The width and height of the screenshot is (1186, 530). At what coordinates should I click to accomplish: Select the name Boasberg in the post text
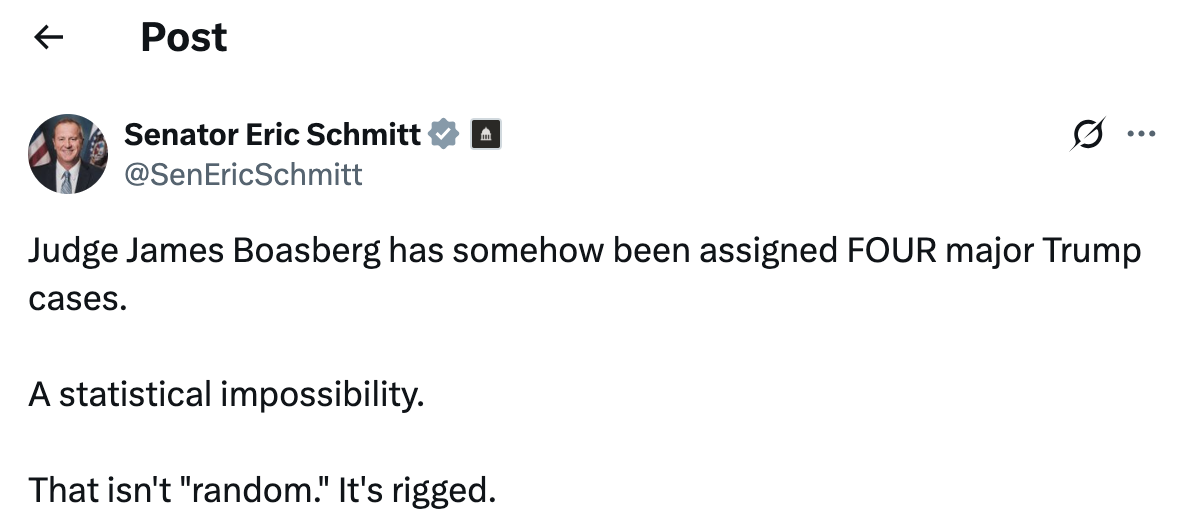click(x=306, y=252)
